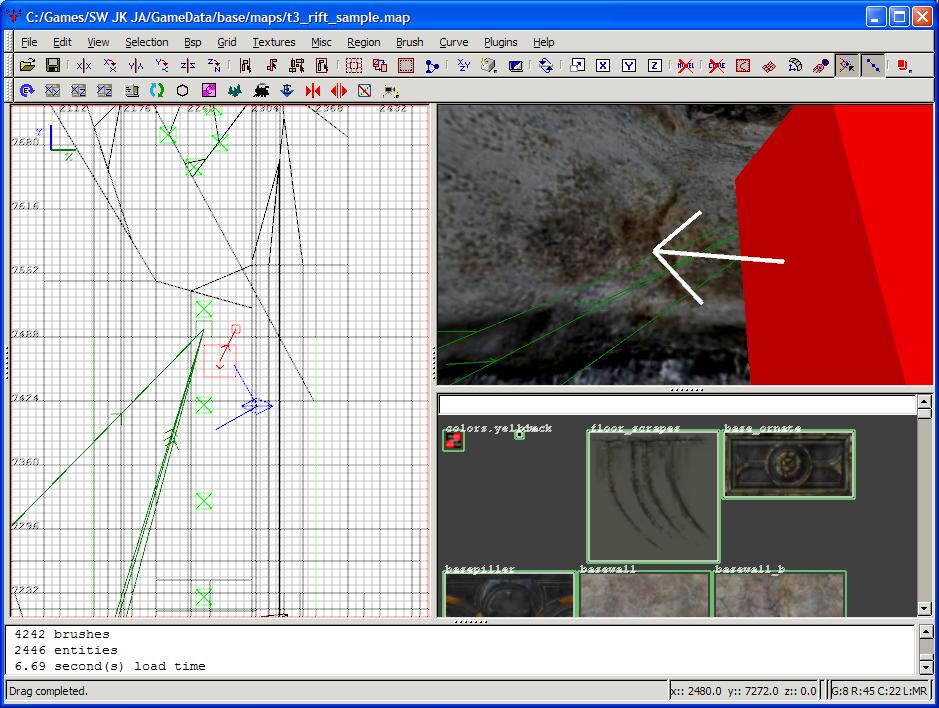
Task: Click the black train plugin icon
Action: click(261, 90)
